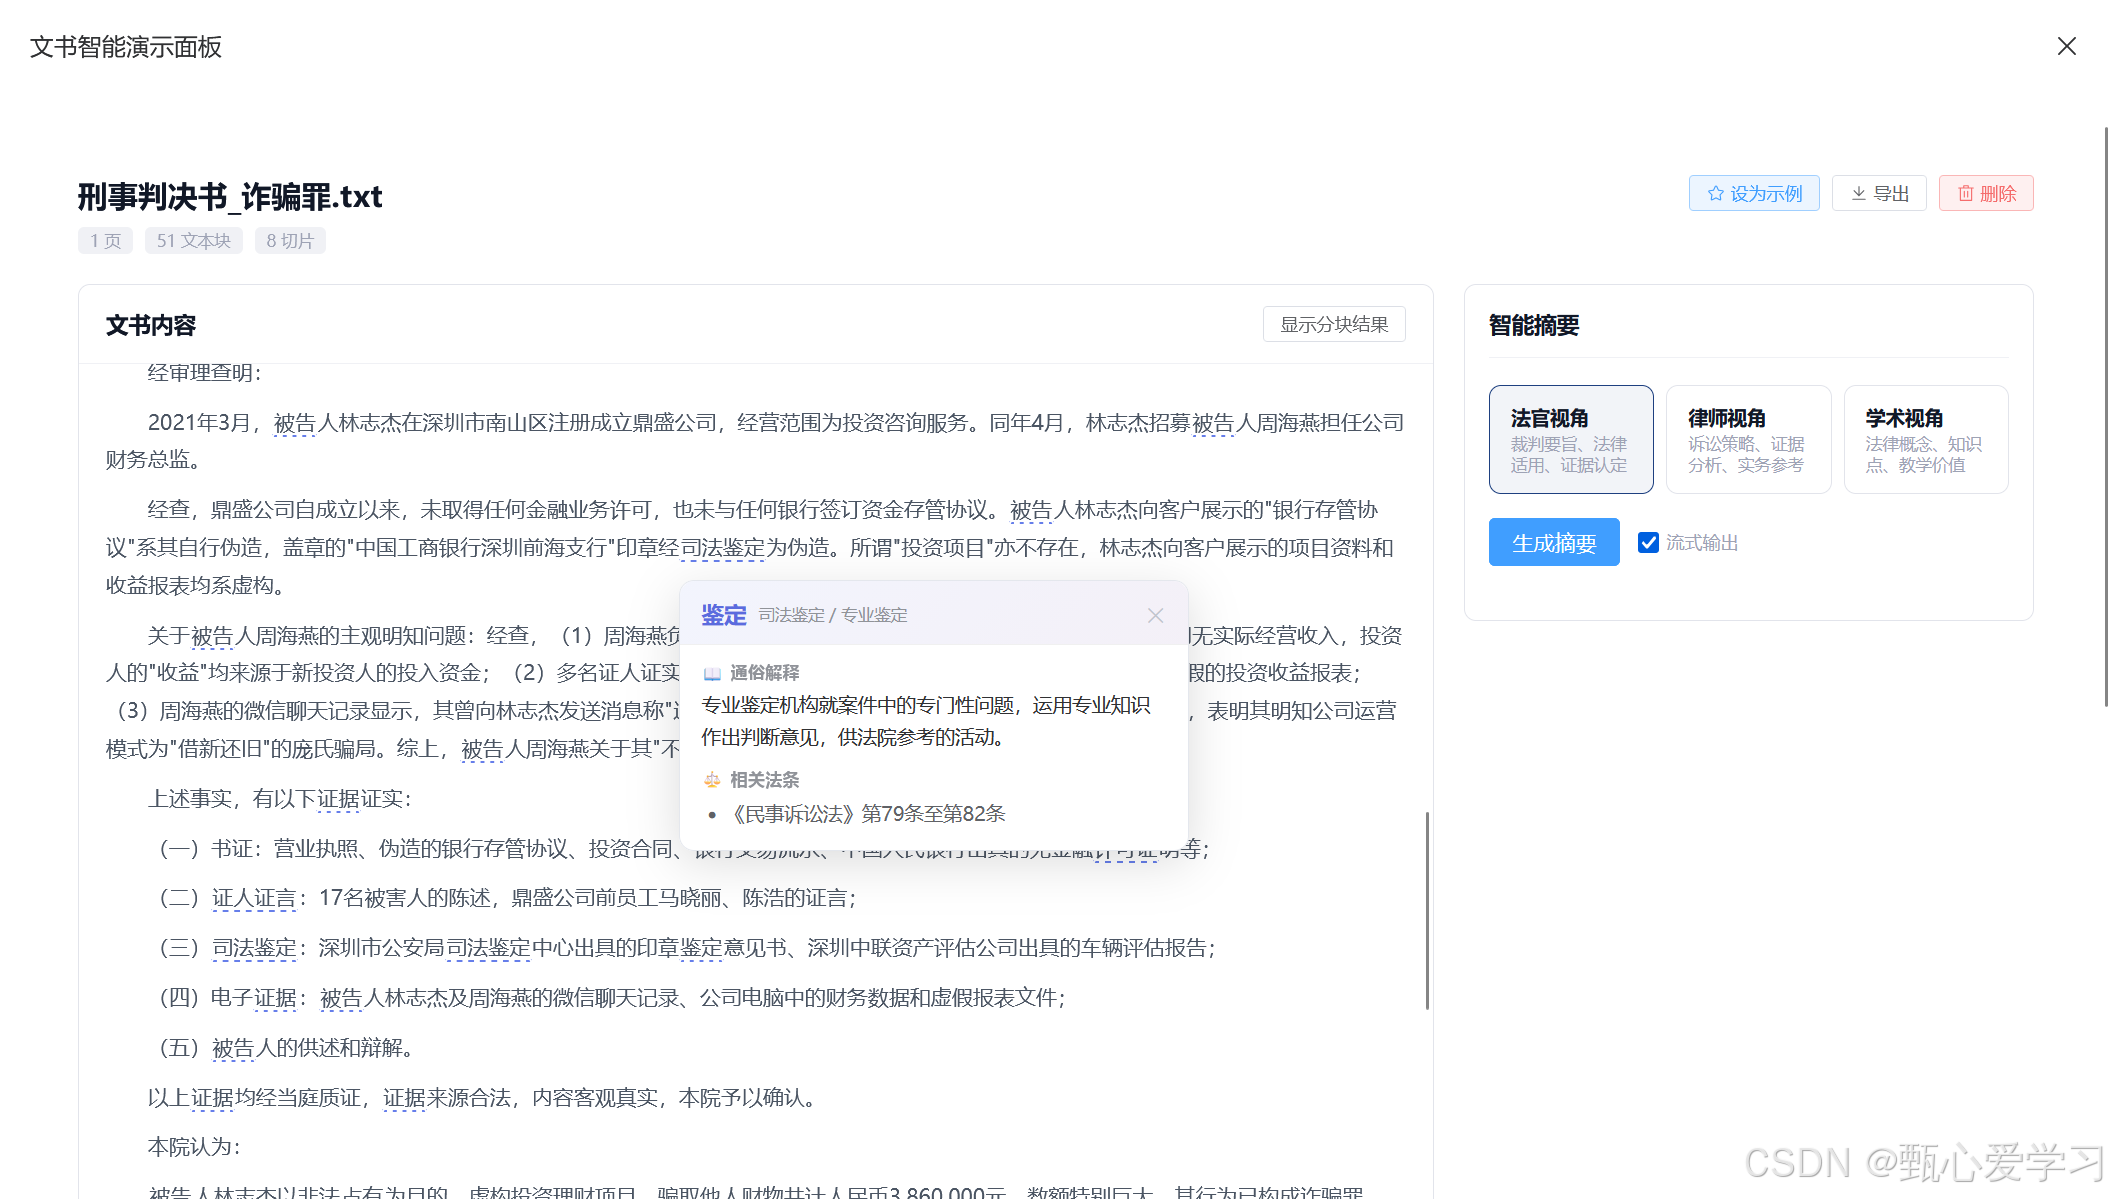
Task: Click the 显示分块结果 button
Action: [1333, 324]
